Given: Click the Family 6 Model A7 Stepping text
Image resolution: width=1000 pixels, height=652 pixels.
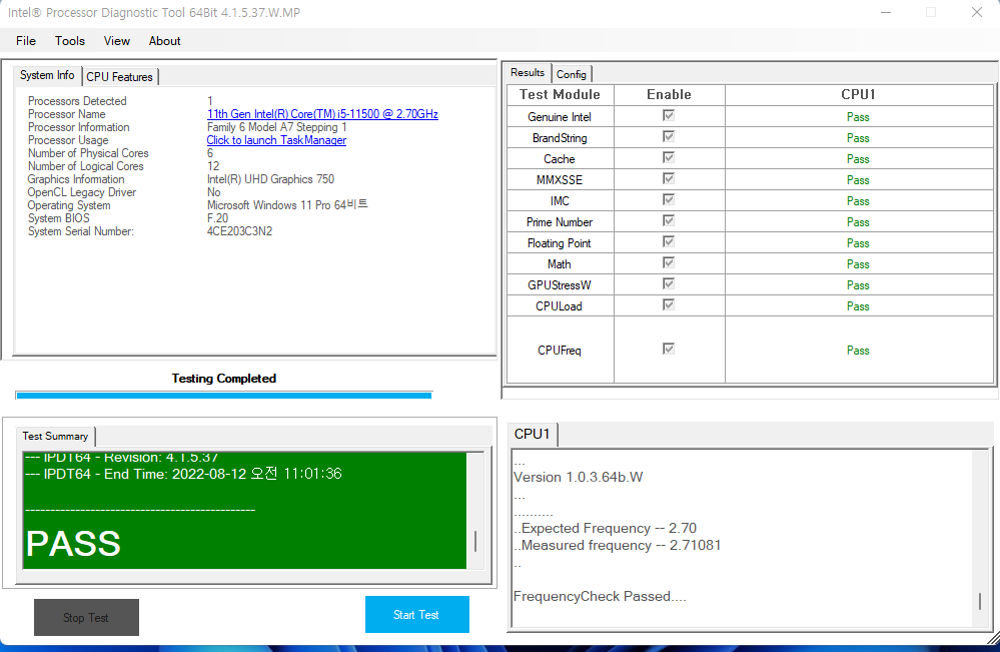Looking at the screenshot, I should [277, 127].
